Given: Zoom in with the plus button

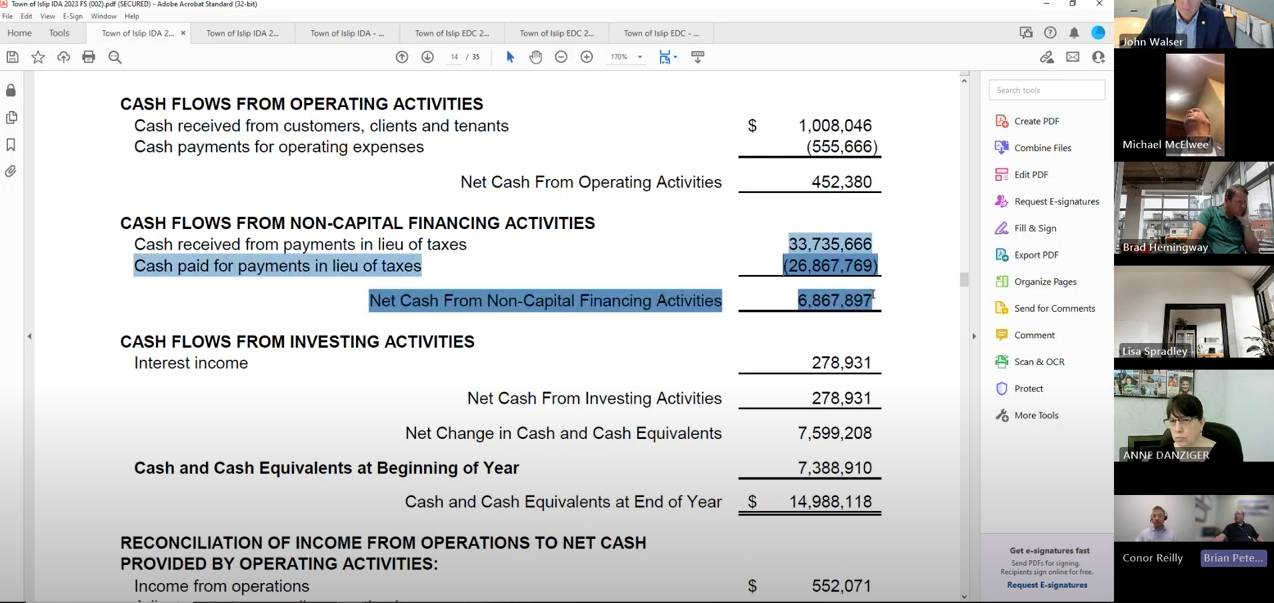Looking at the screenshot, I should (x=587, y=57).
